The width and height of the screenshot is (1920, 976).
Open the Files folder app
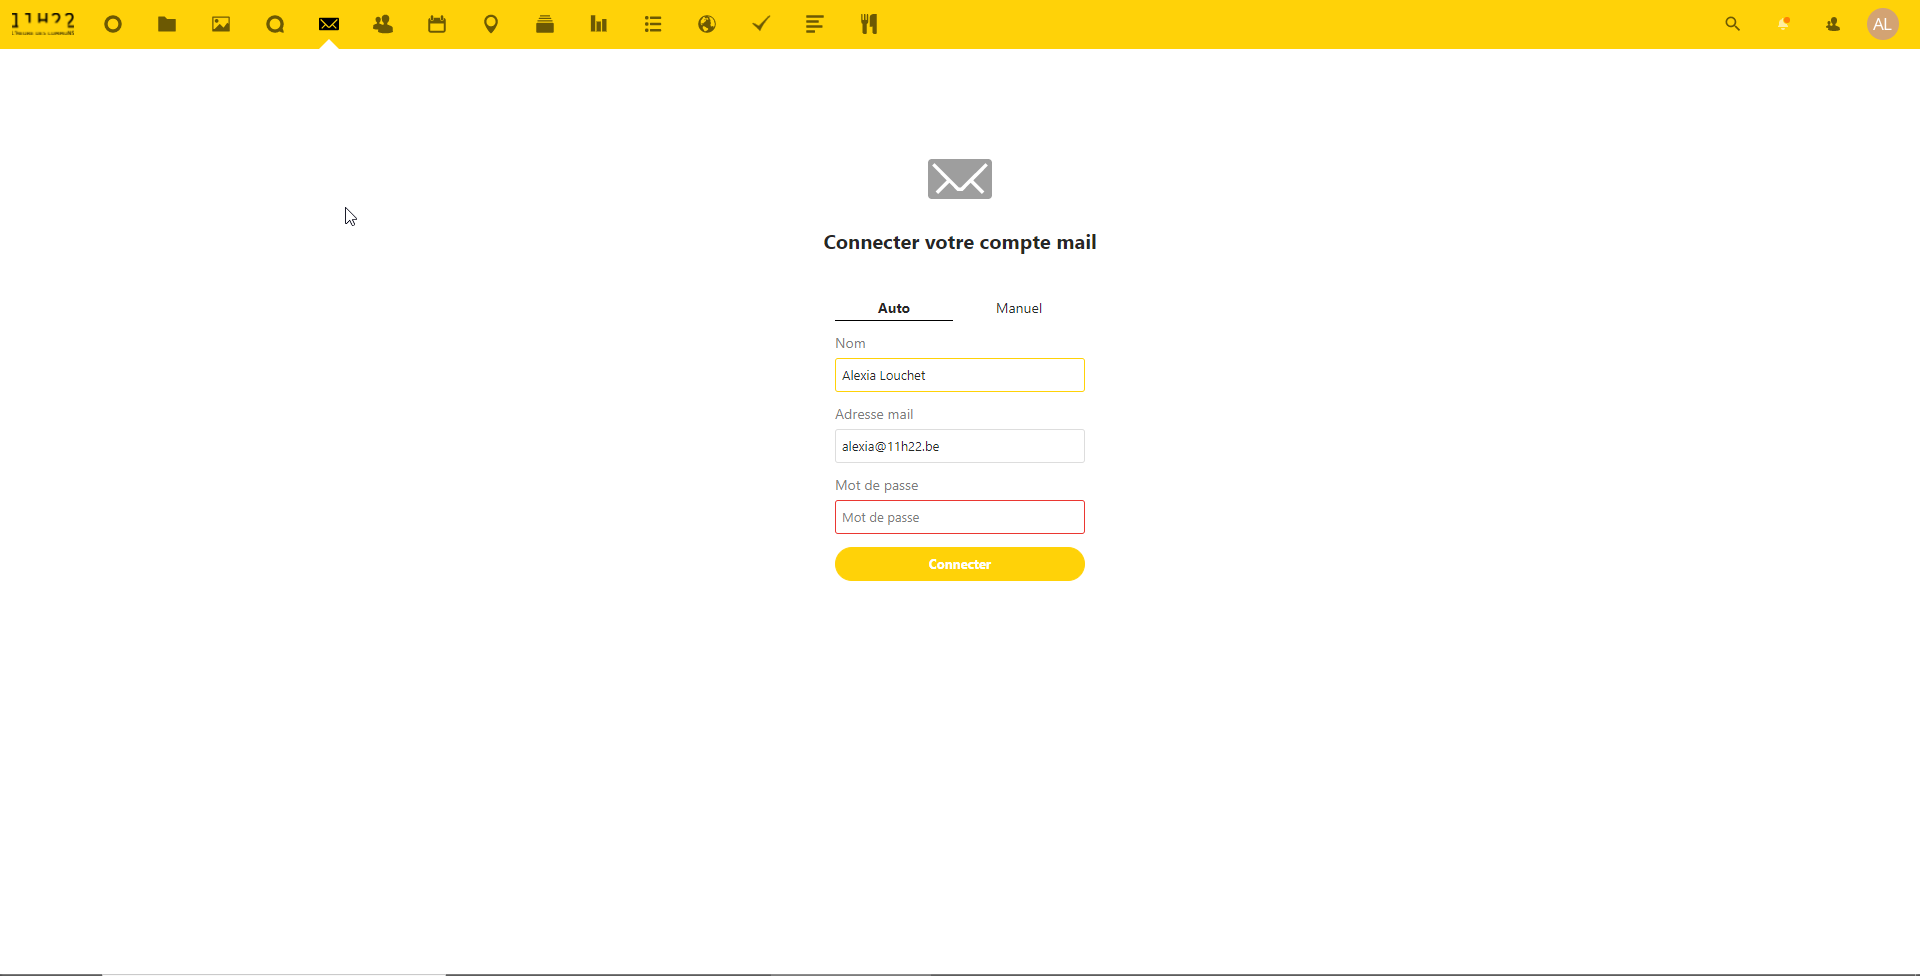[x=167, y=25]
